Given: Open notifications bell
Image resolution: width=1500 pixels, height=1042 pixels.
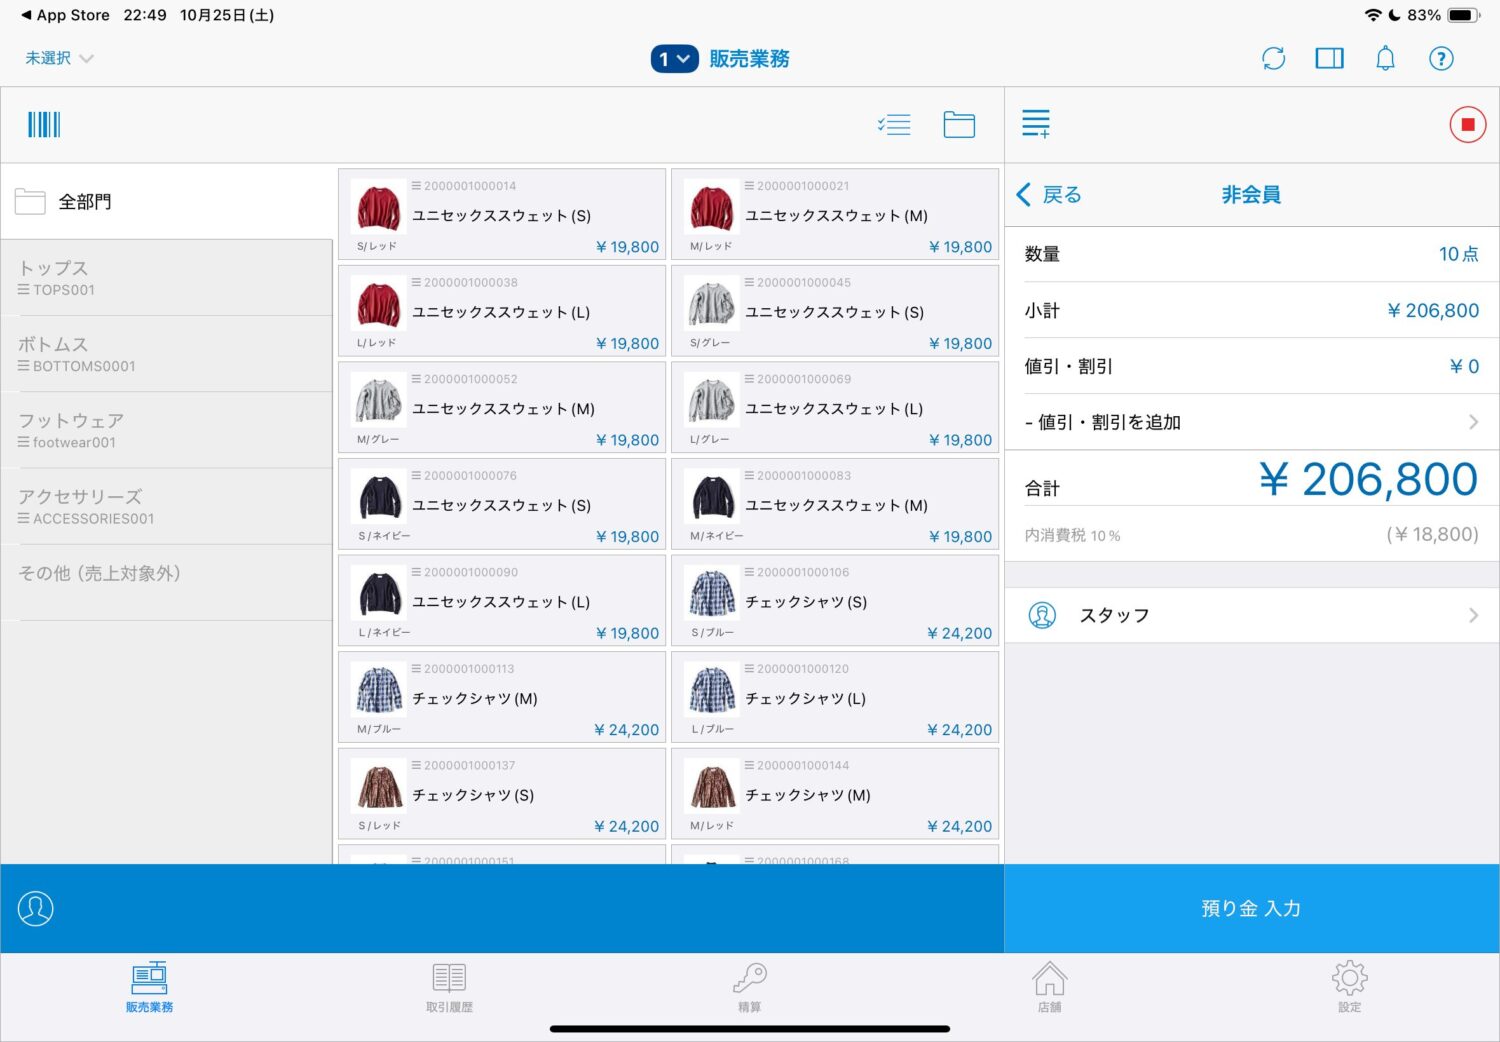Looking at the screenshot, I should coord(1385,59).
